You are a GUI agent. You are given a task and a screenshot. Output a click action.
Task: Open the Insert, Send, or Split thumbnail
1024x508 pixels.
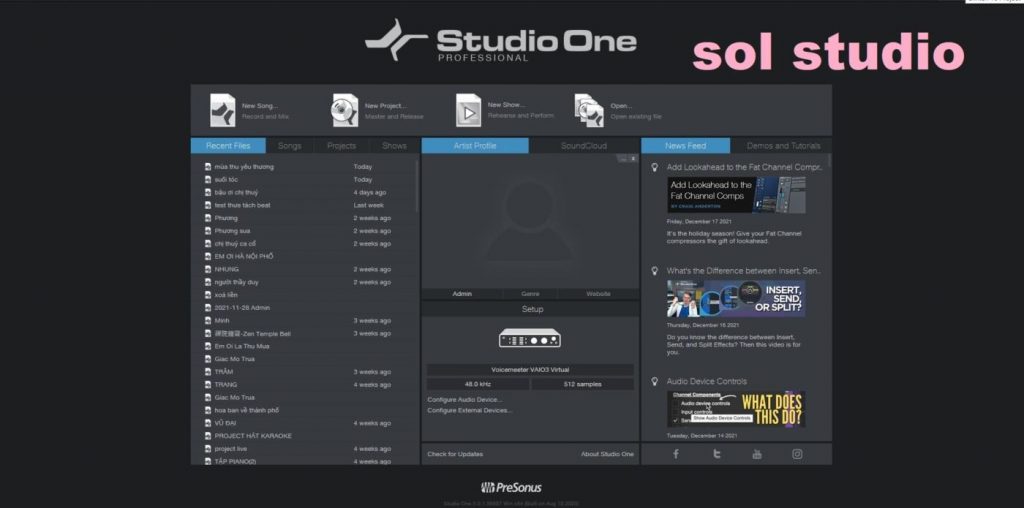coord(736,298)
